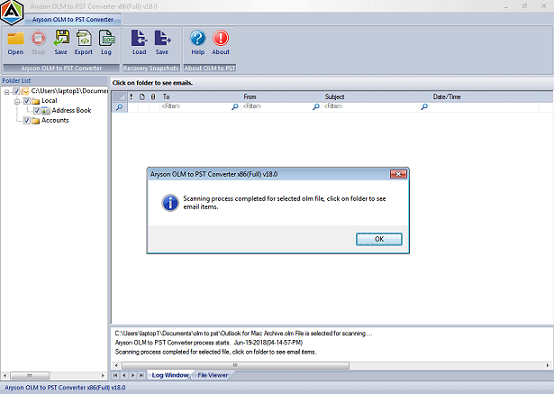Image resolution: width=554 pixels, height=394 pixels.
Task: Go to last tab navigation arrow
Action: coord(141,375)
